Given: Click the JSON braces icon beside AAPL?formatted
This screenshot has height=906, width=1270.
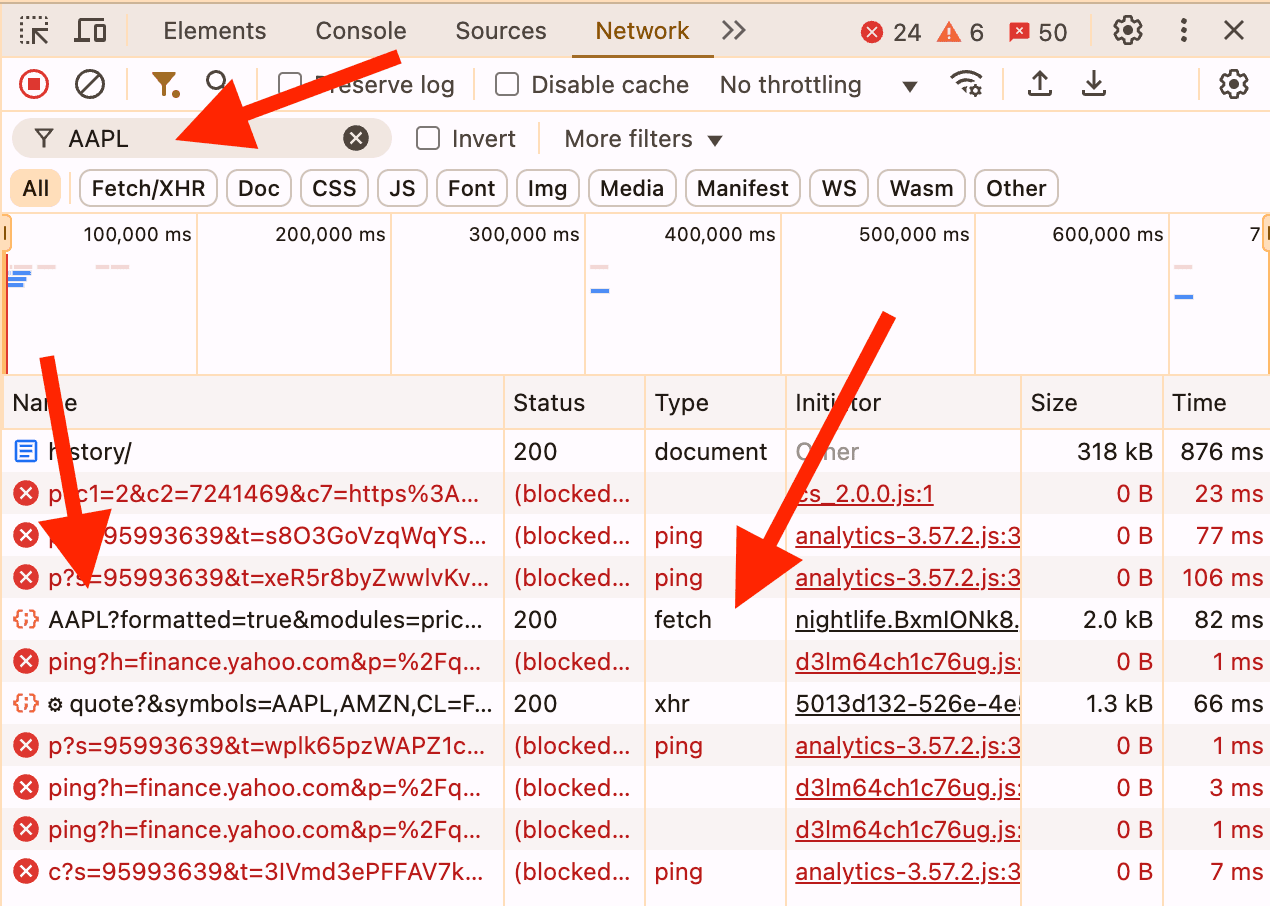Looking at the screenshot, I should point(26,620).
